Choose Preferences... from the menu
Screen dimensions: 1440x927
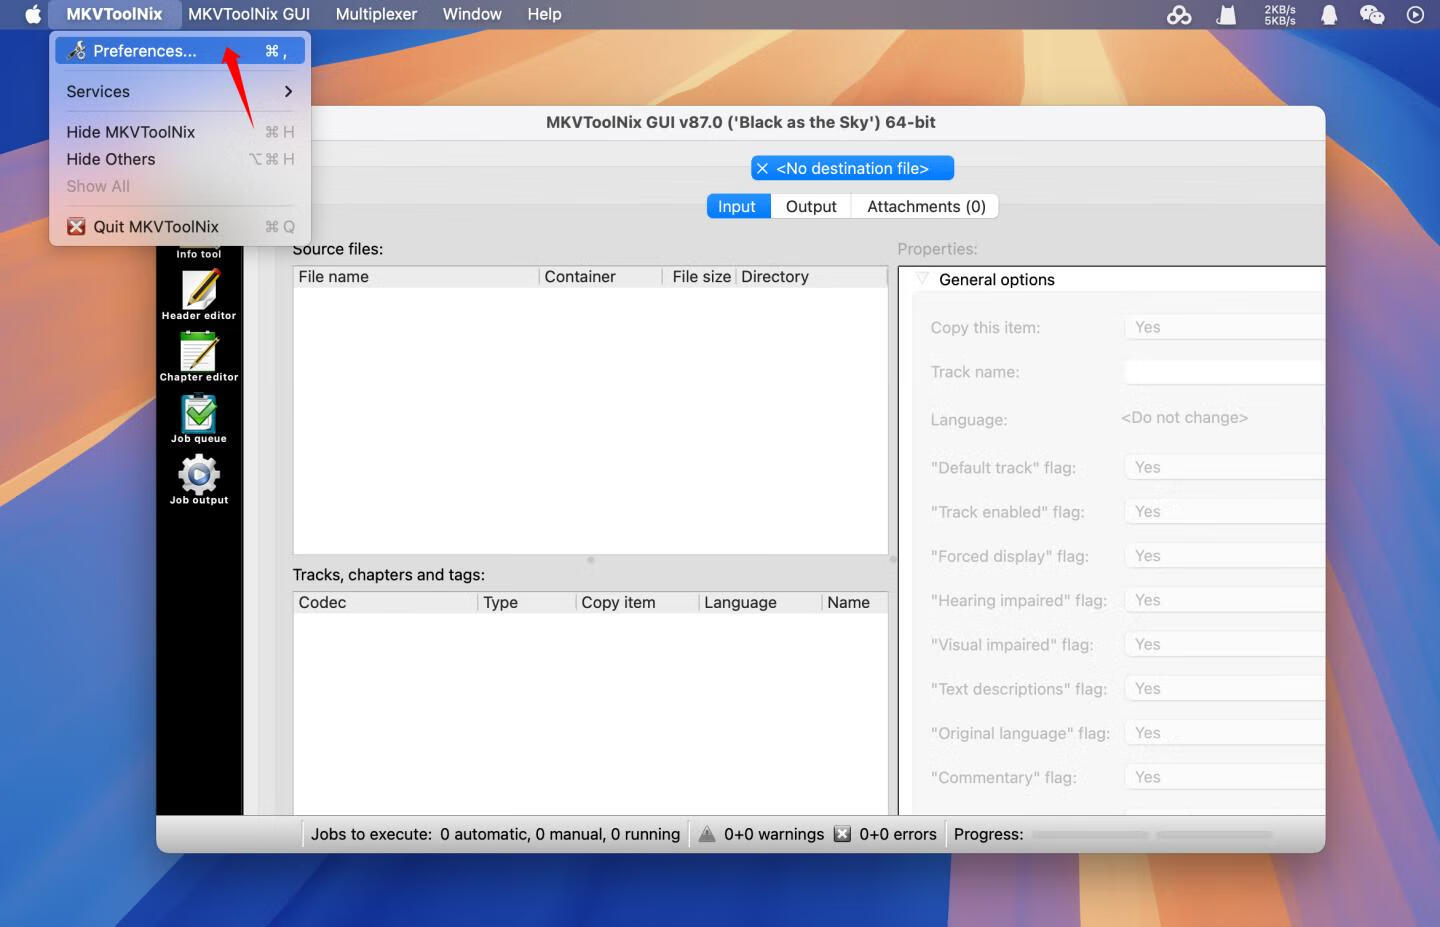[180, 50]
